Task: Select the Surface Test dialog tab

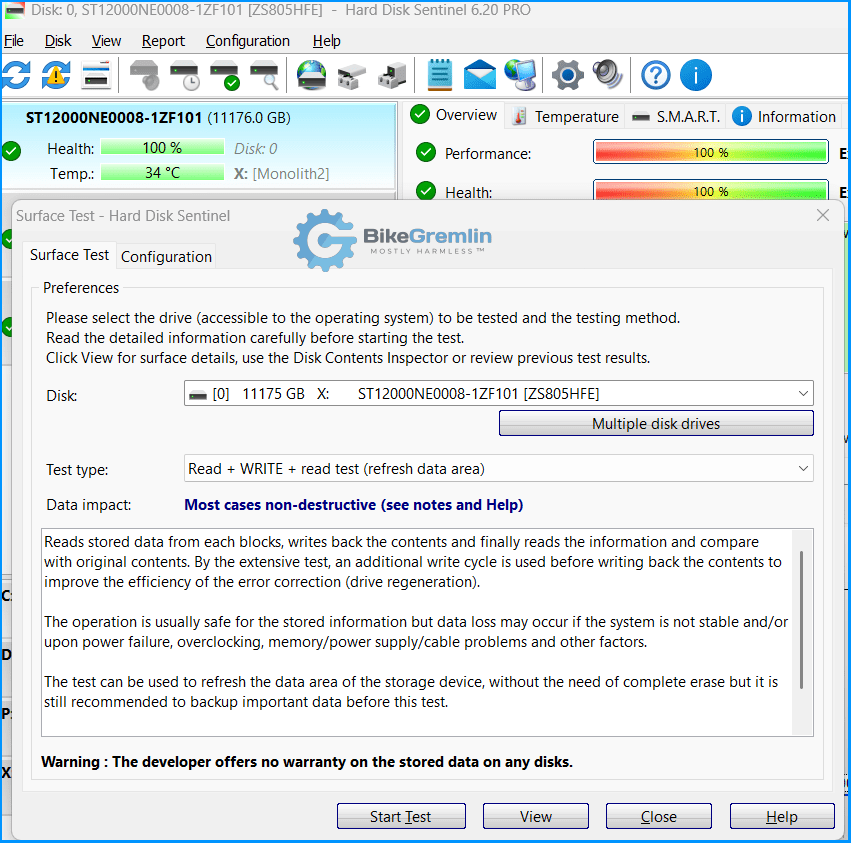Action: click(69, 255)
